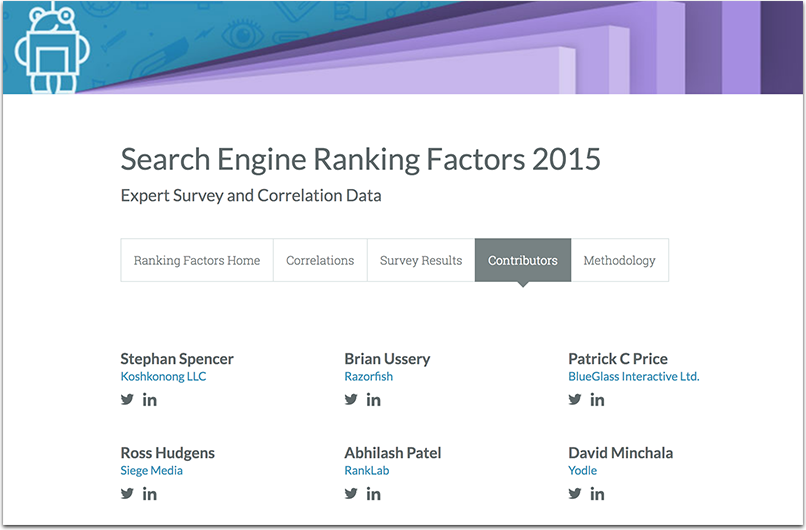Click the Ross Hudgens name

168,453
